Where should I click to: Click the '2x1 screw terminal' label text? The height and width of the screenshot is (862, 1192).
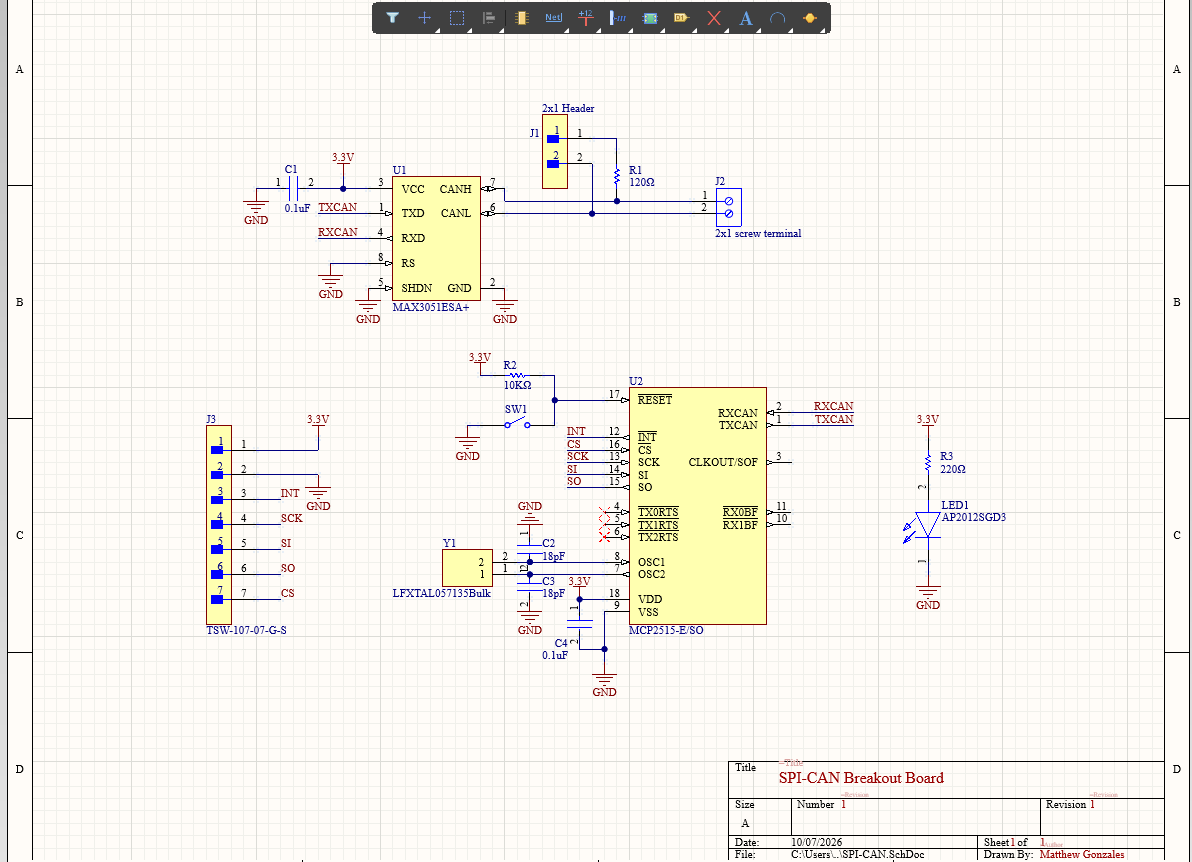click(758, 233)
